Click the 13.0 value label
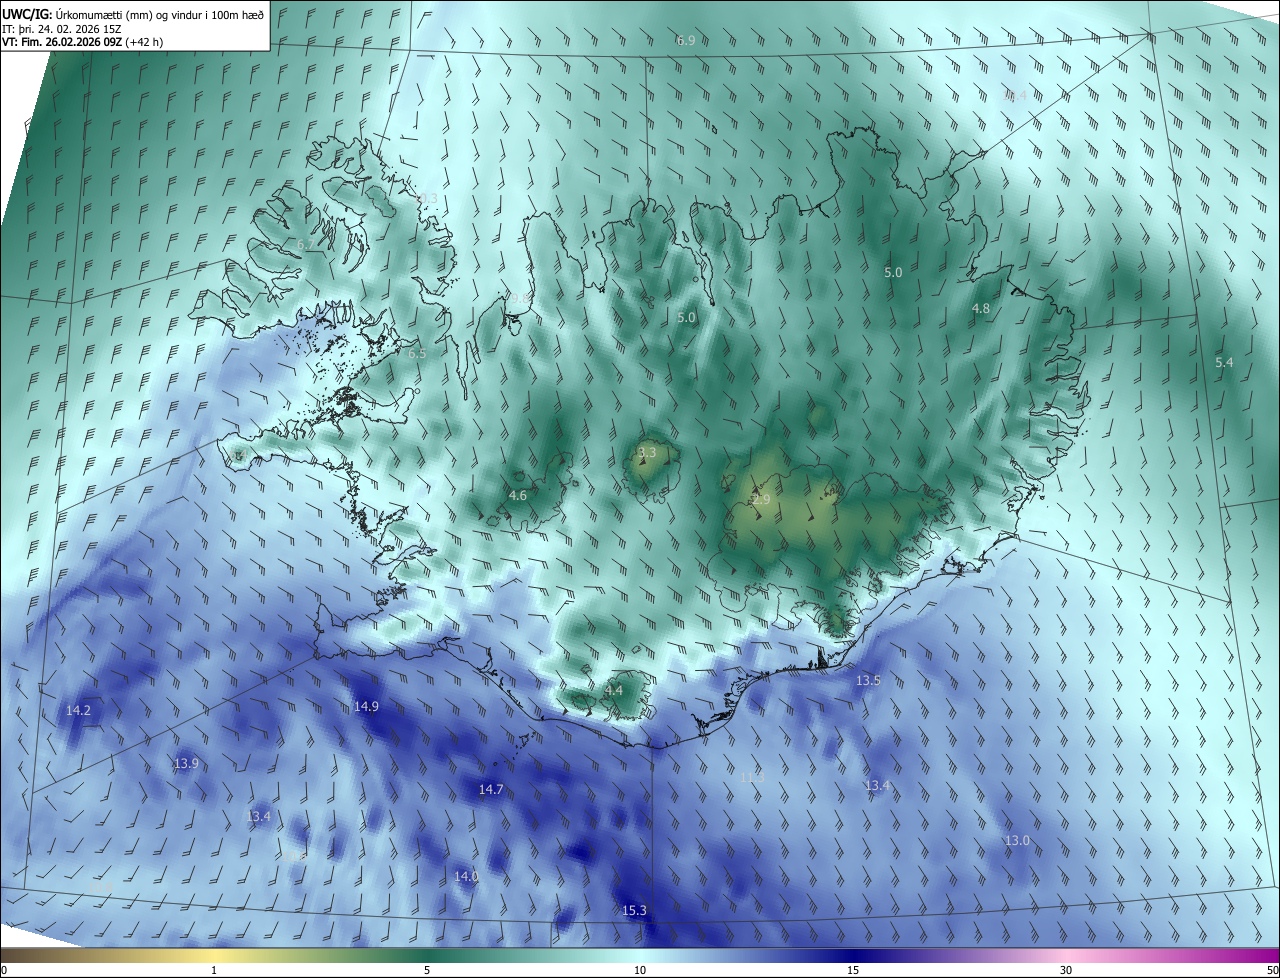The height and width of the screenshot is (978, 1280). (1017, 840)
